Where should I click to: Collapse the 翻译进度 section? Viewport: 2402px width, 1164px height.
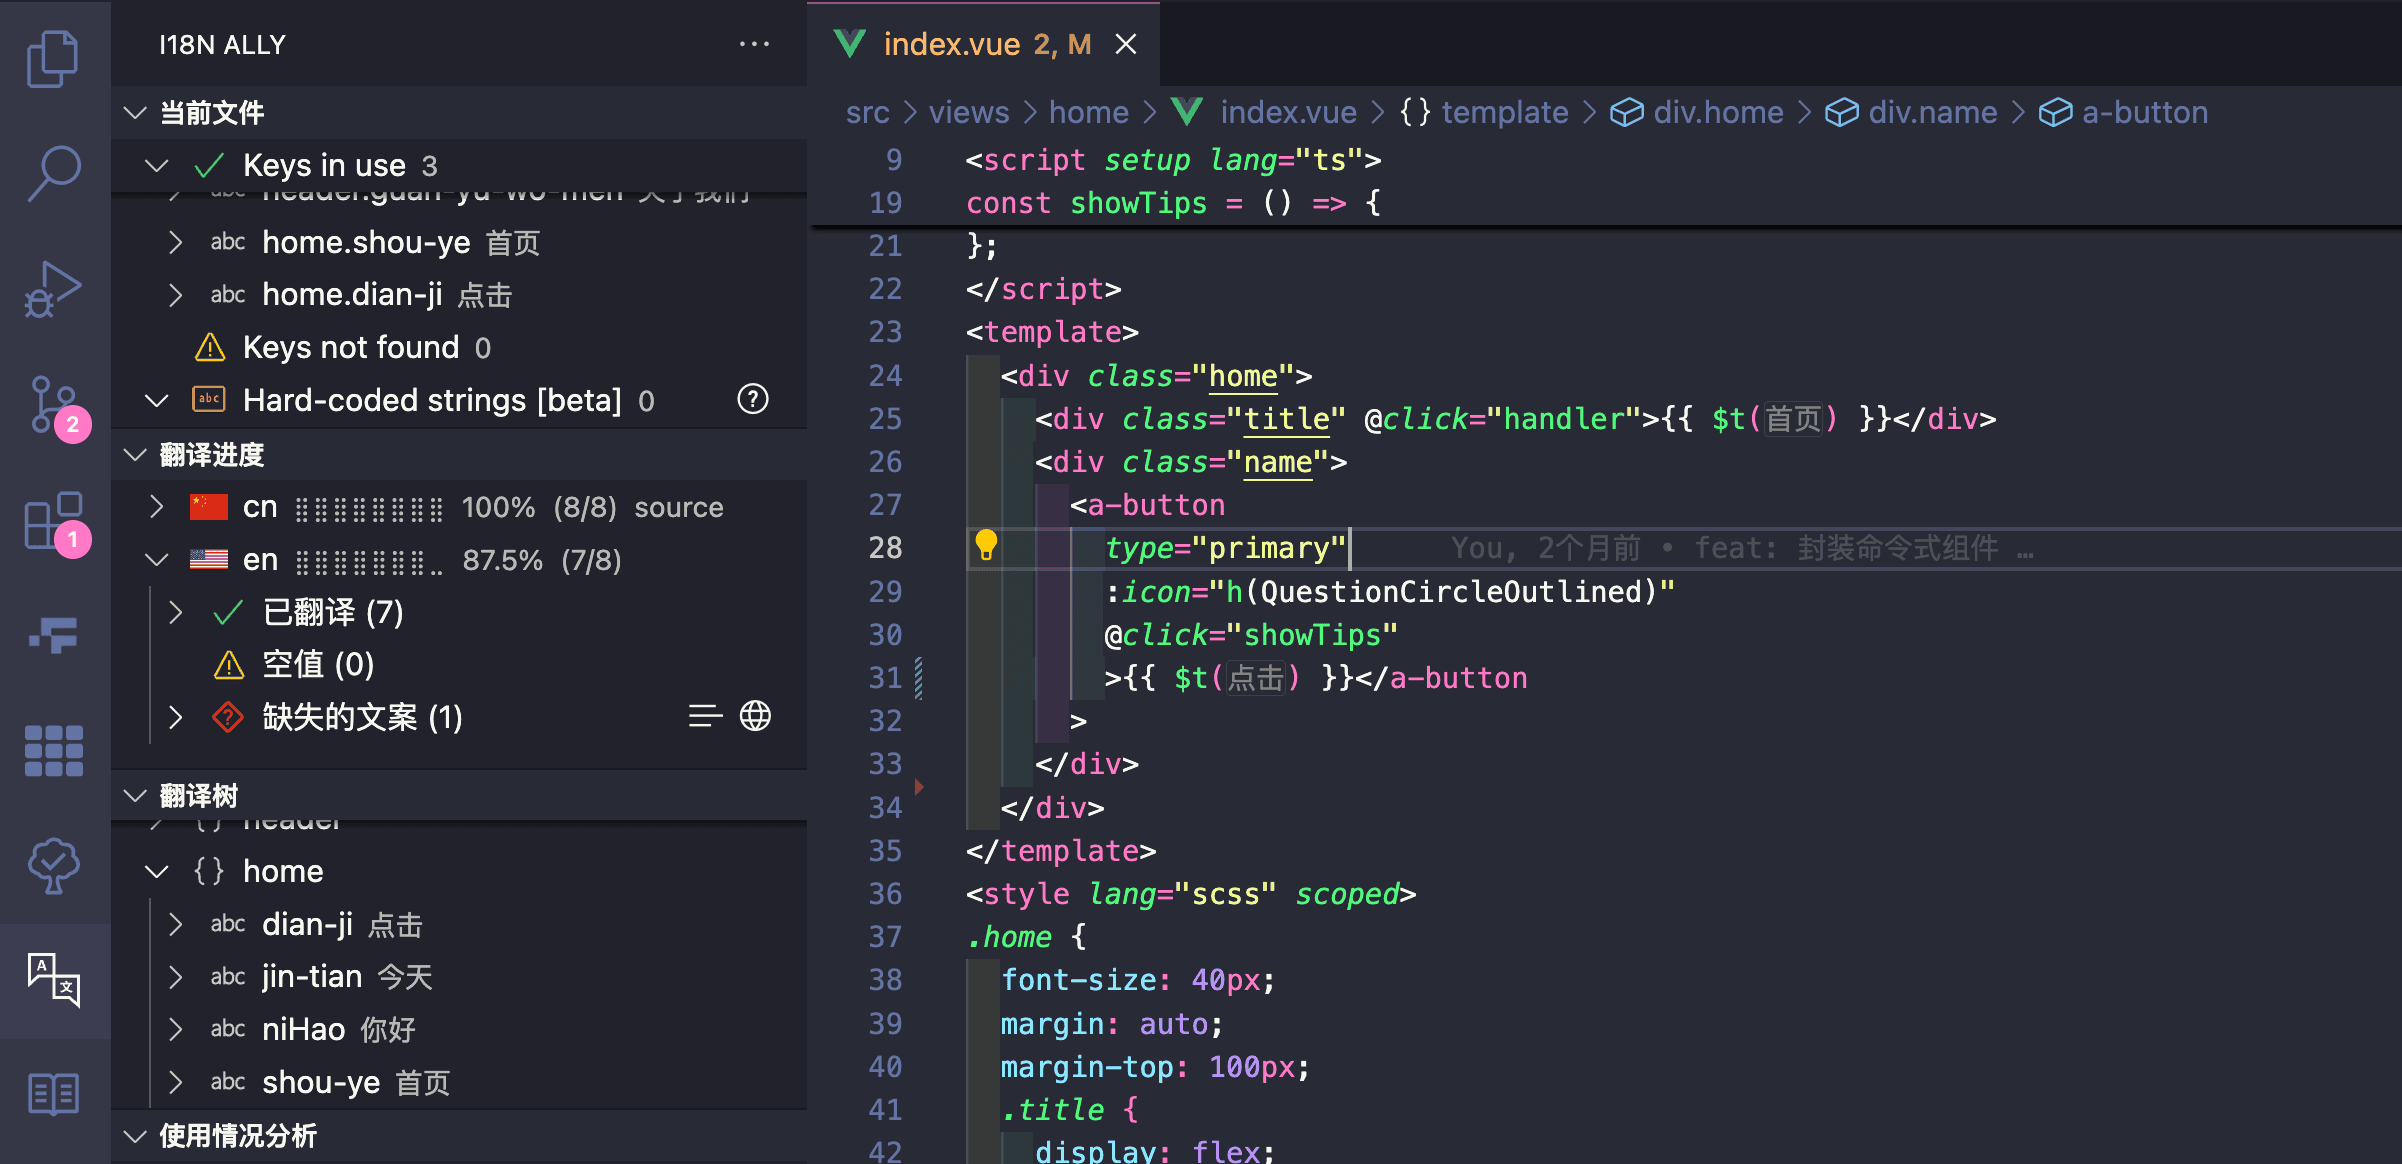click(135, 455)
